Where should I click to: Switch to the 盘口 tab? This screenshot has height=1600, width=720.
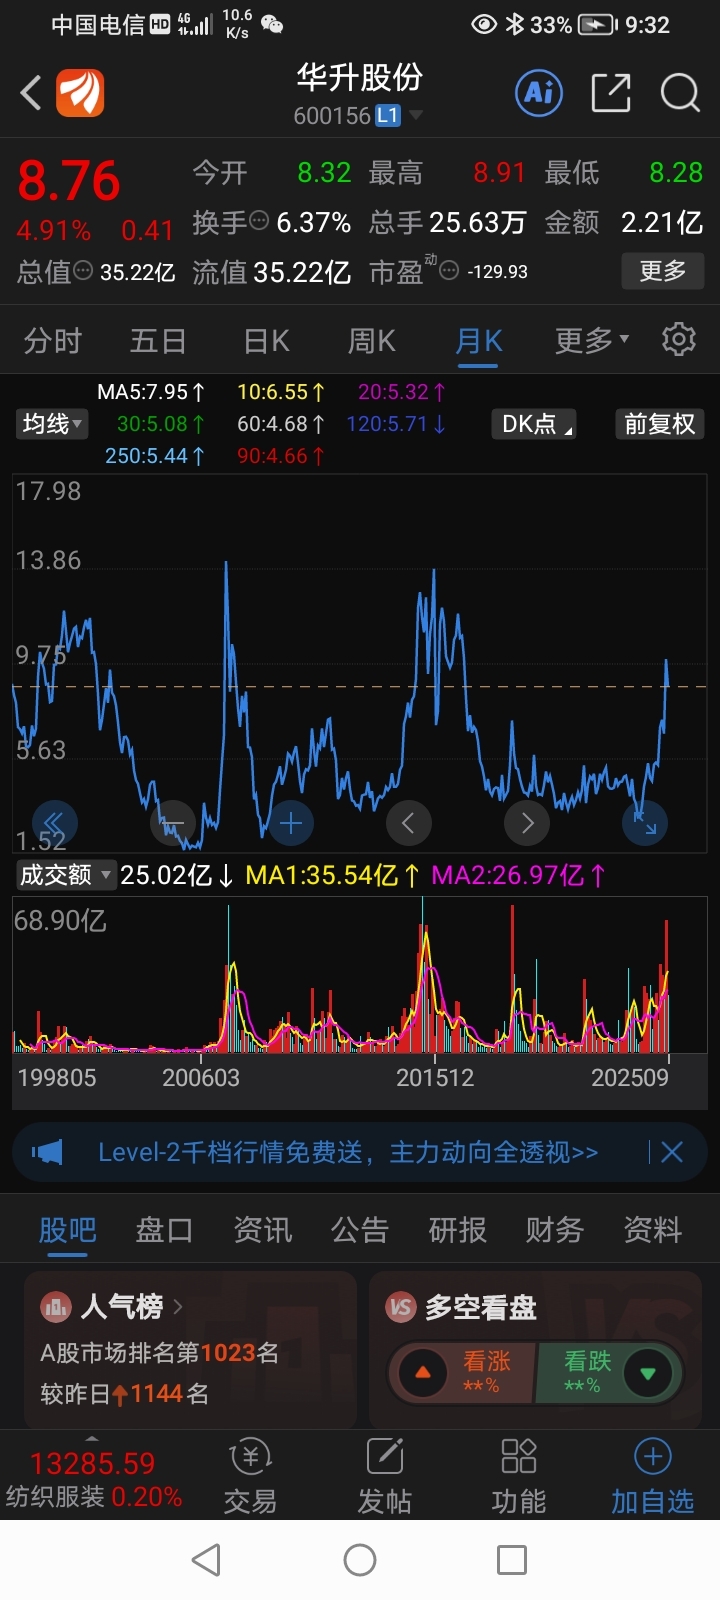point(165,1230)
